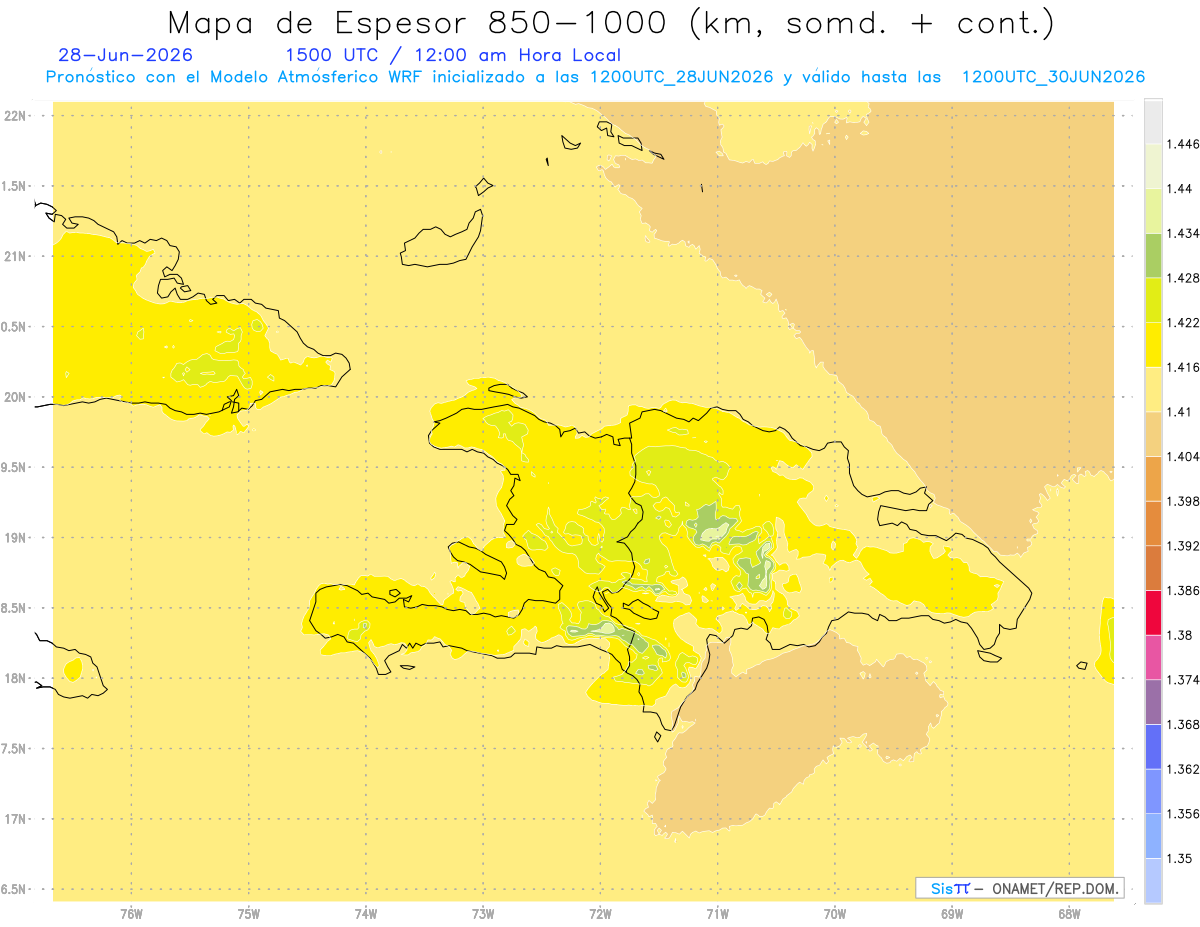The image size is (1200, 927).
Task: Click the green 1.428–1.434 legend color segment
Action: [x=1153, y=255]
